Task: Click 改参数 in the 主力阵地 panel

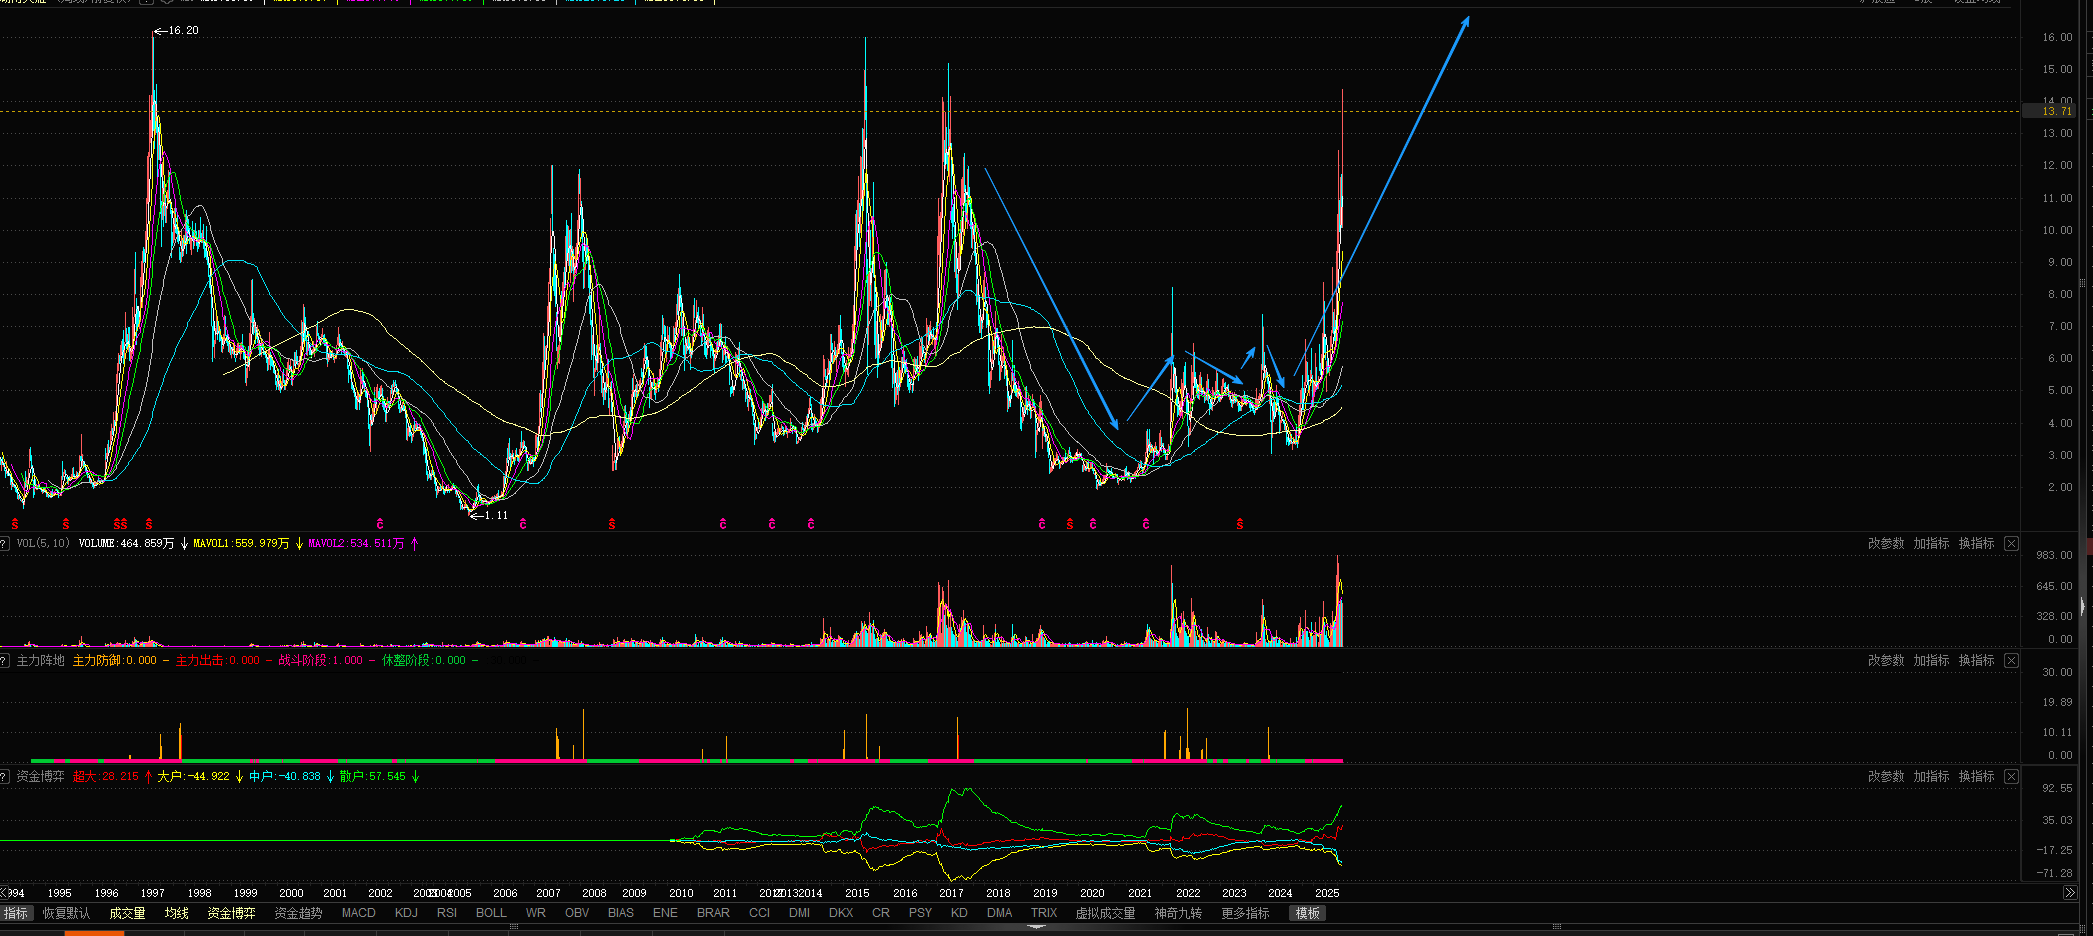Action: click(x=1885, y=660)
